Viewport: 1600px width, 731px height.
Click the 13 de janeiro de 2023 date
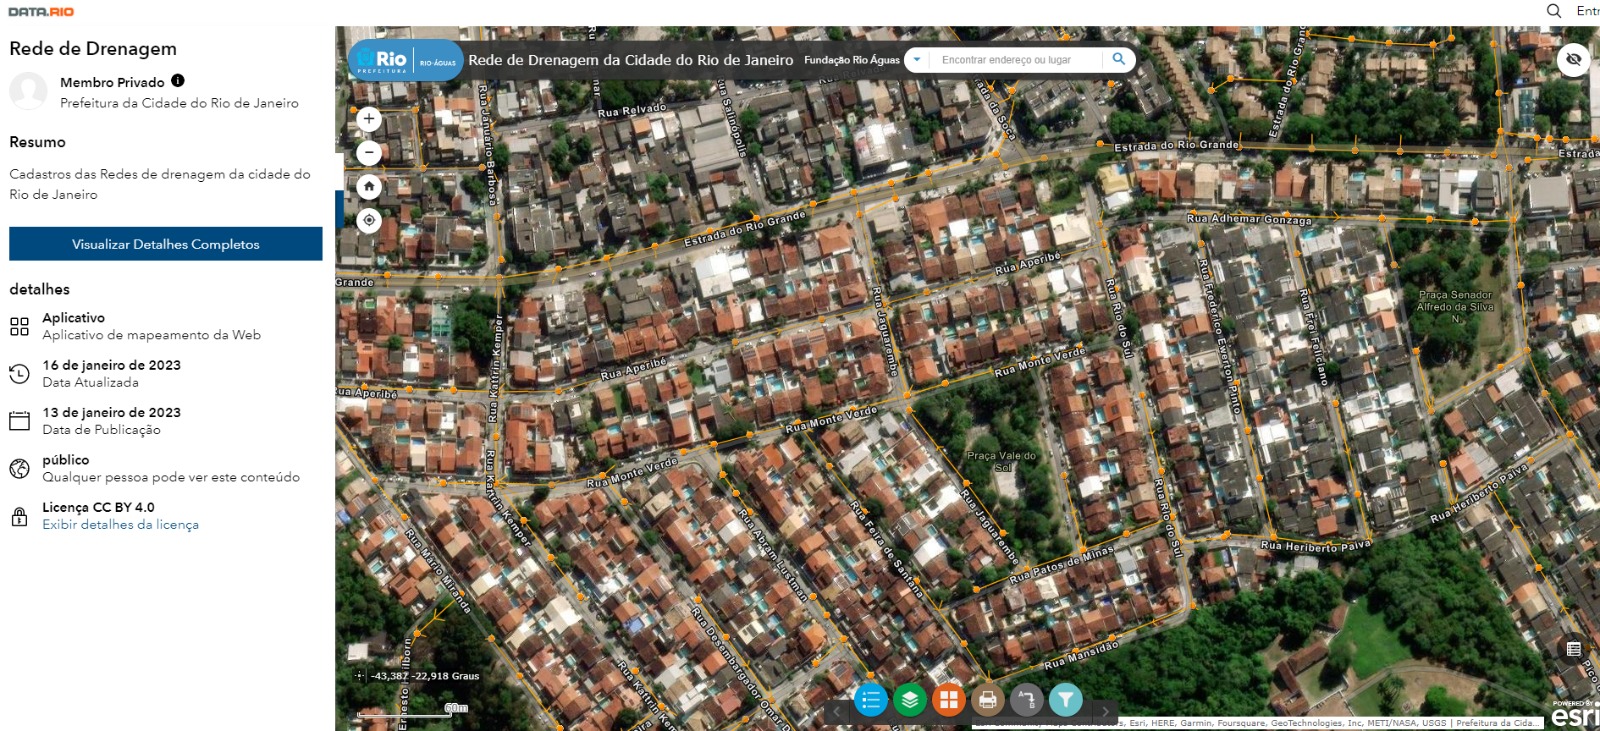[x=111, y=412]
